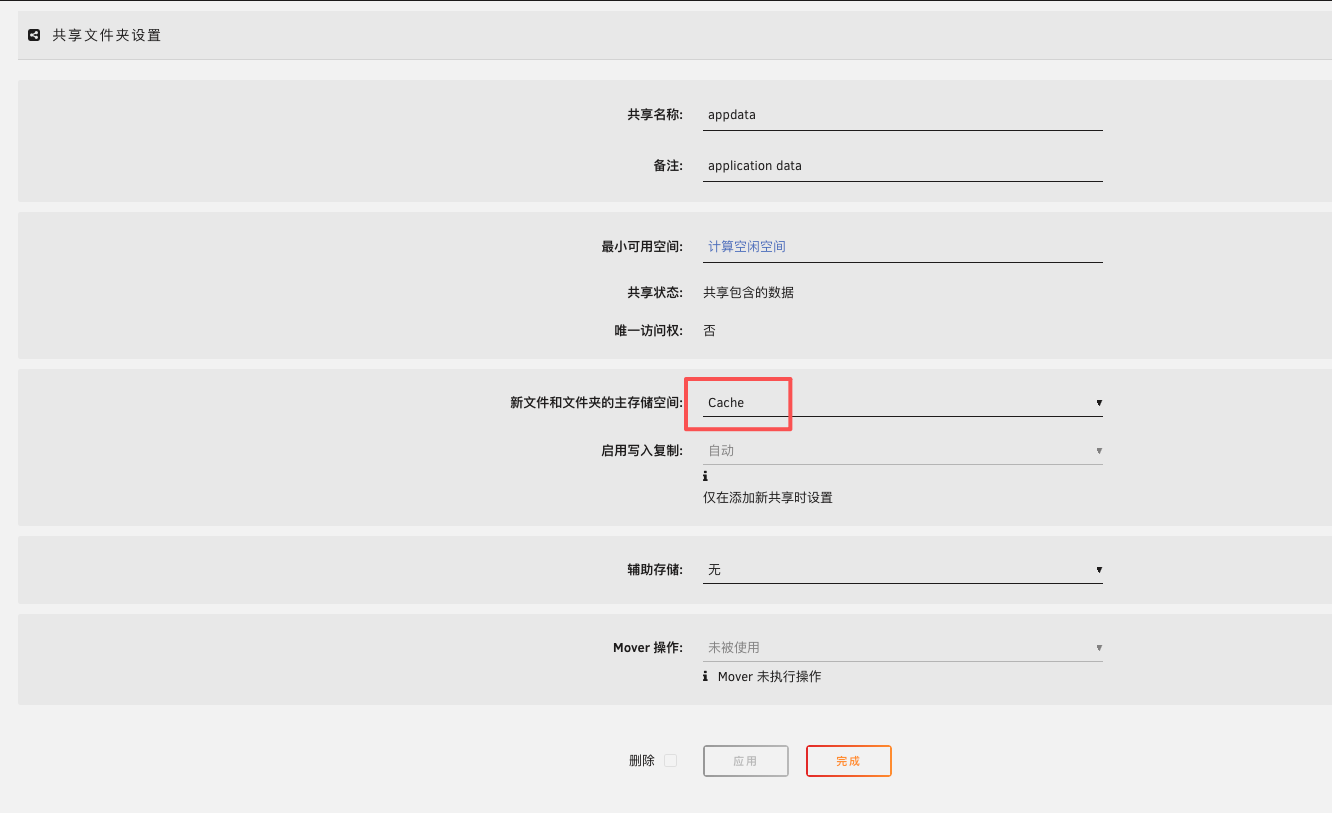Click the 共享文件夹设置 header title
This screenshot has width=1332, height=813.
click(107, 35)
